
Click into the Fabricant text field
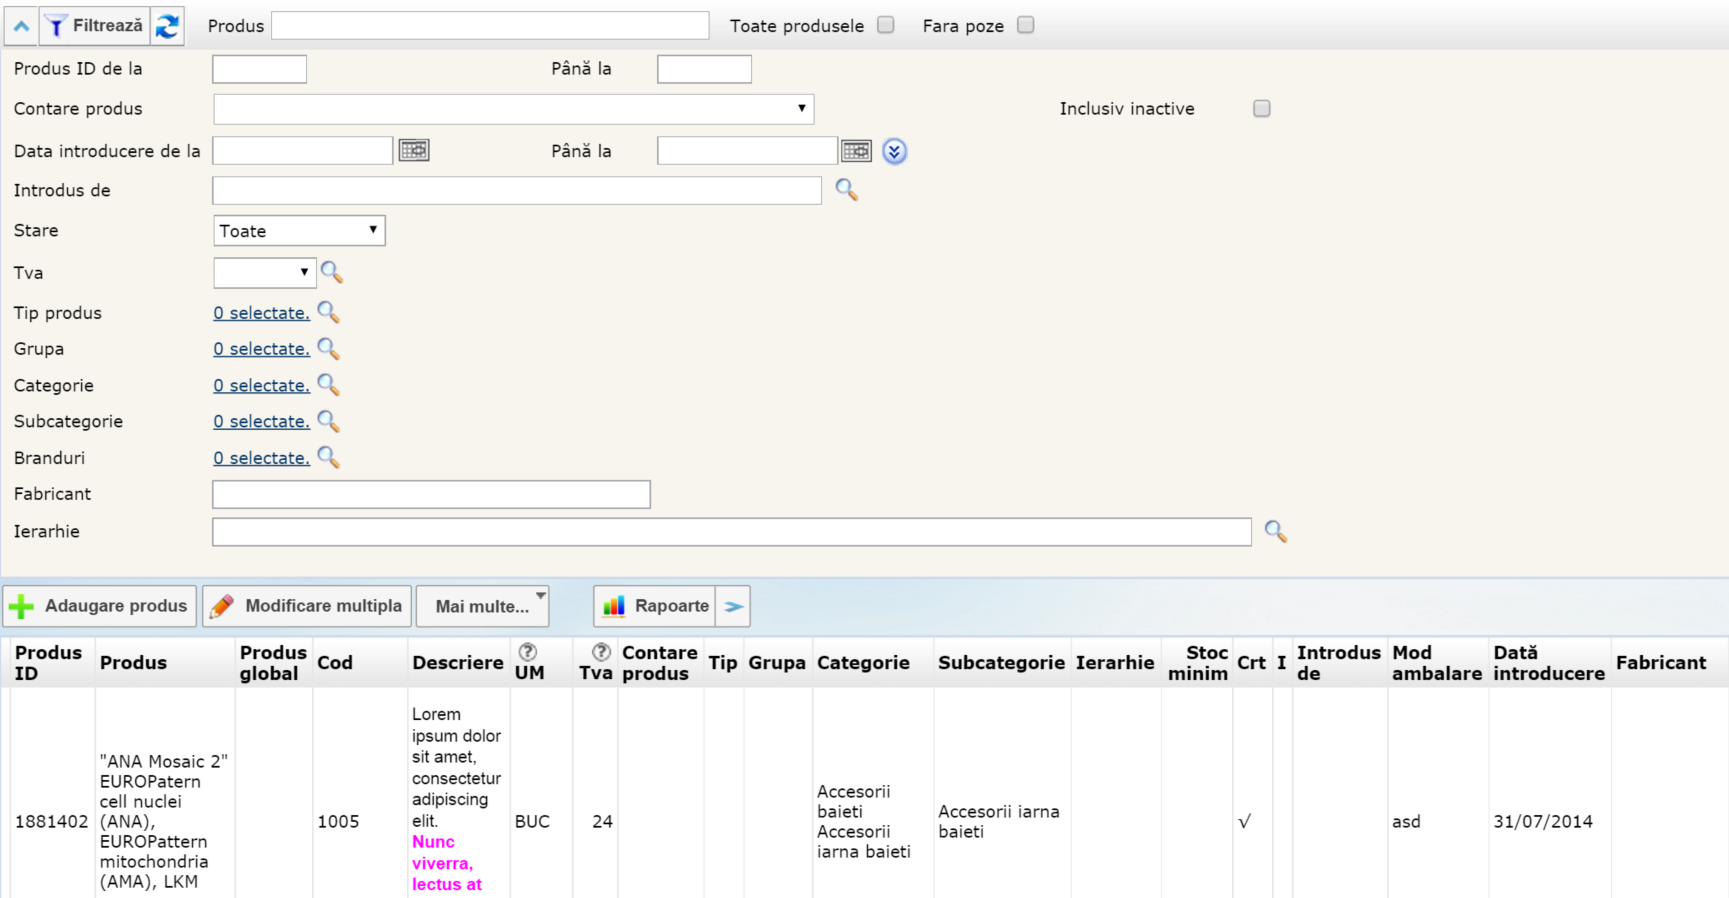[x=431, y=494]
